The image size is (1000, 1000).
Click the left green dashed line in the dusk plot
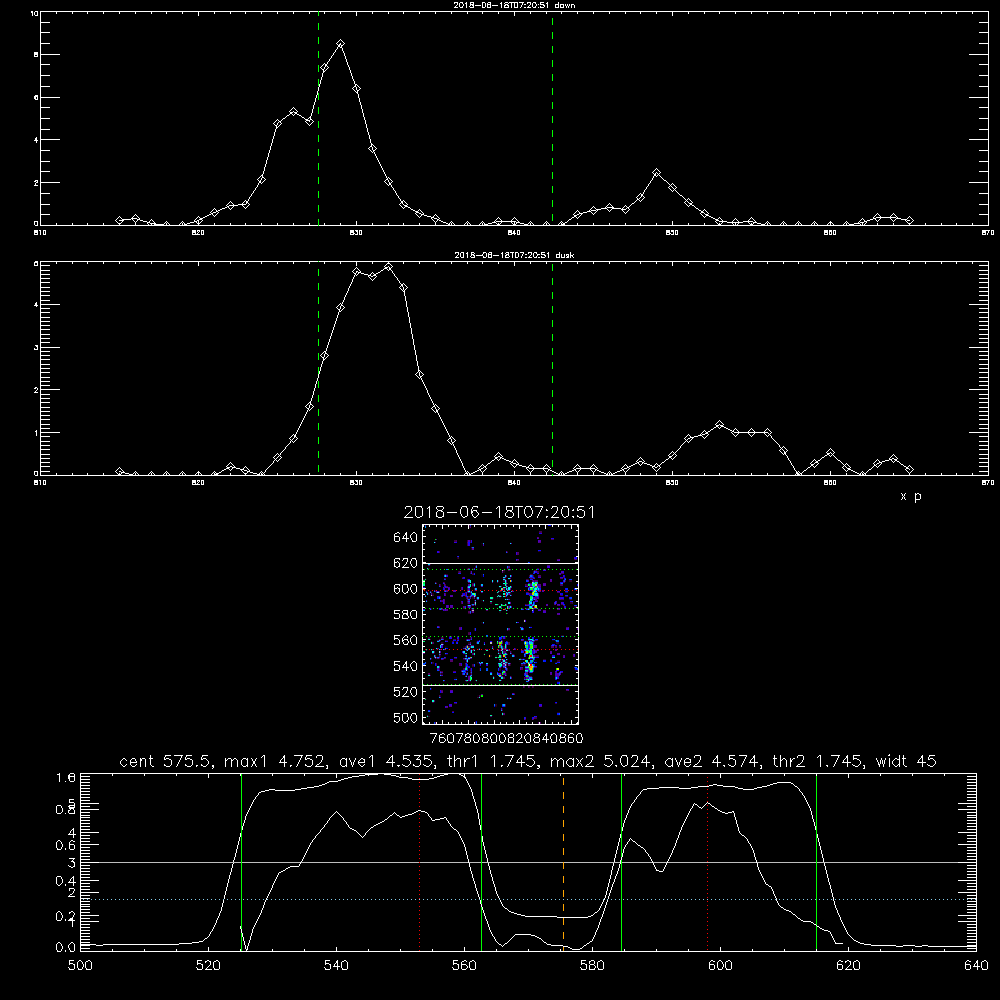318,369
